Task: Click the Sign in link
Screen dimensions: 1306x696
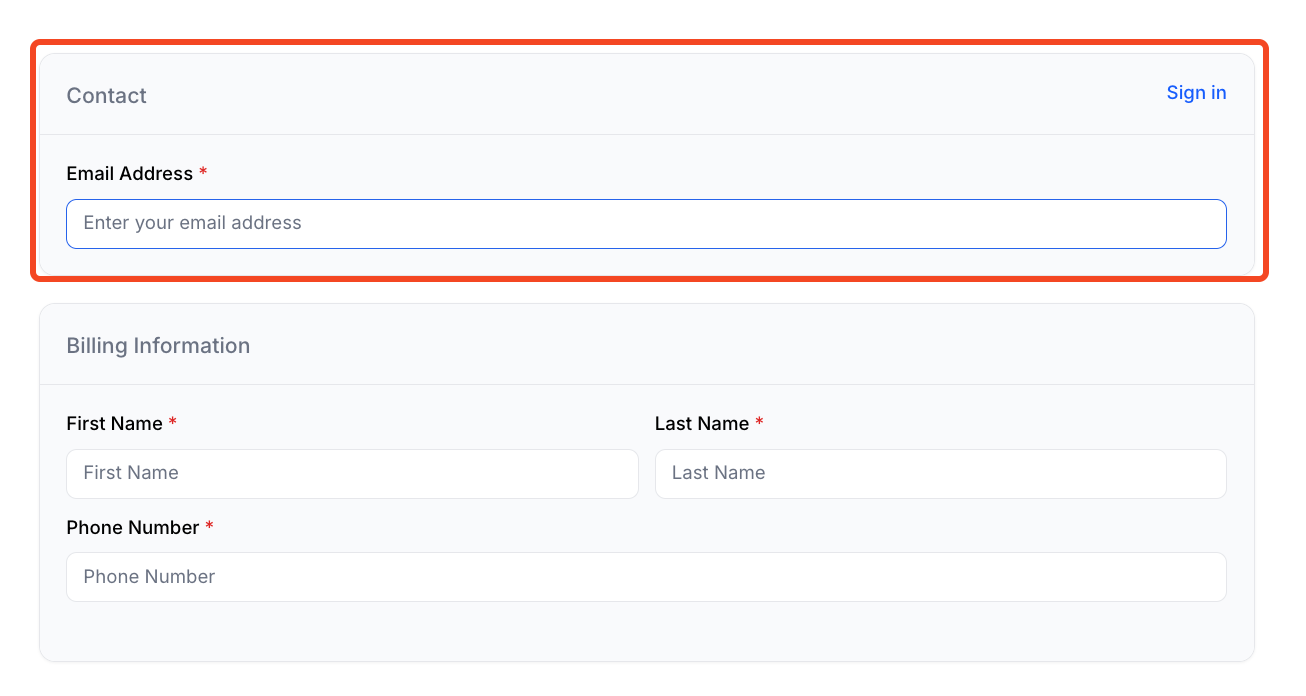Action: (x=1196, y=93)
